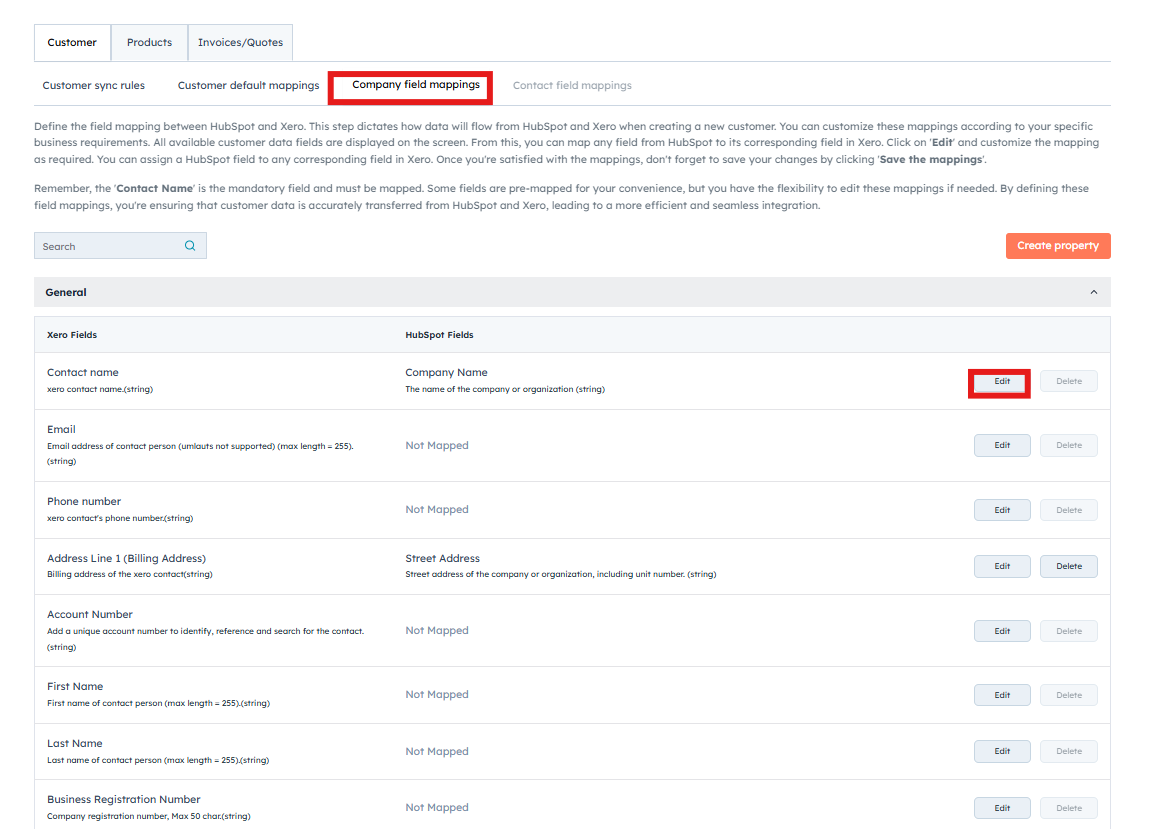Image resolution: width=1156 pixels, height=829 pixels.
Task: Edit Business Registration Number mapping
Action: pos(1002,808)
